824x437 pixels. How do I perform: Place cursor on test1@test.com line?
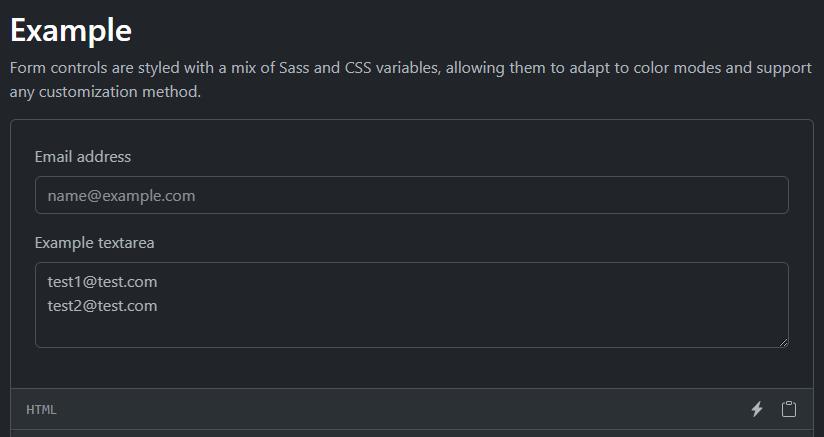point(102,282)
